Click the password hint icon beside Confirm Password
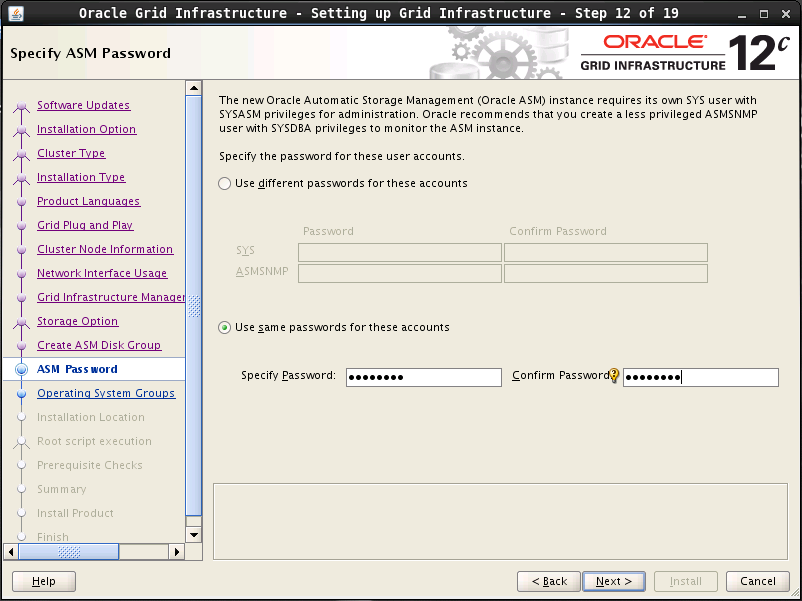 click(615, 377)
